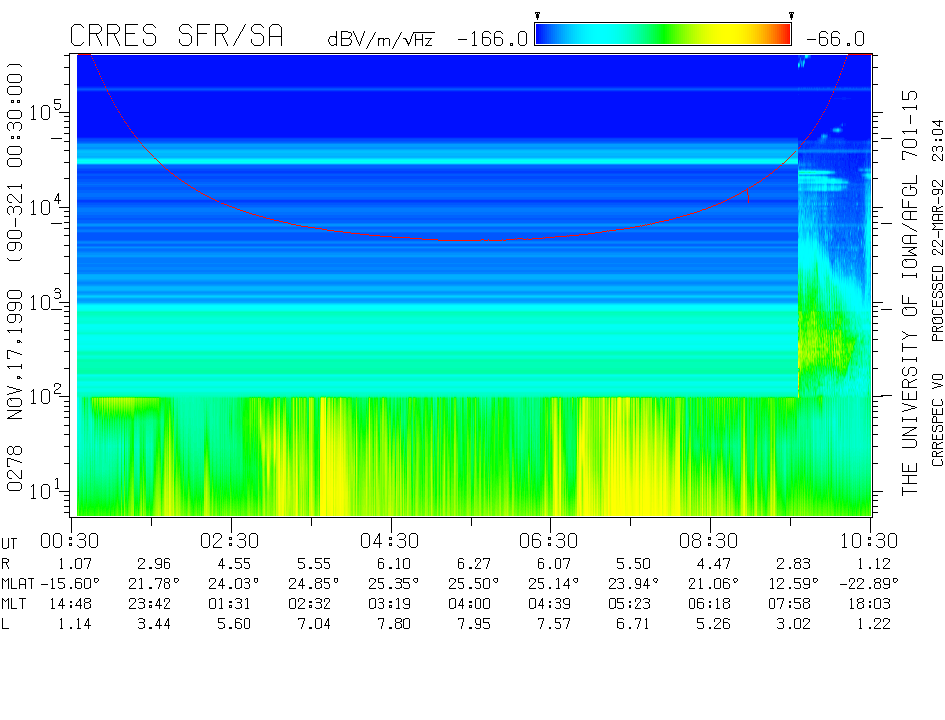The height and width of the screenshot is (720, 945).
Task: Choose the 06:30 UT time tick label
Action: (550, 540)
